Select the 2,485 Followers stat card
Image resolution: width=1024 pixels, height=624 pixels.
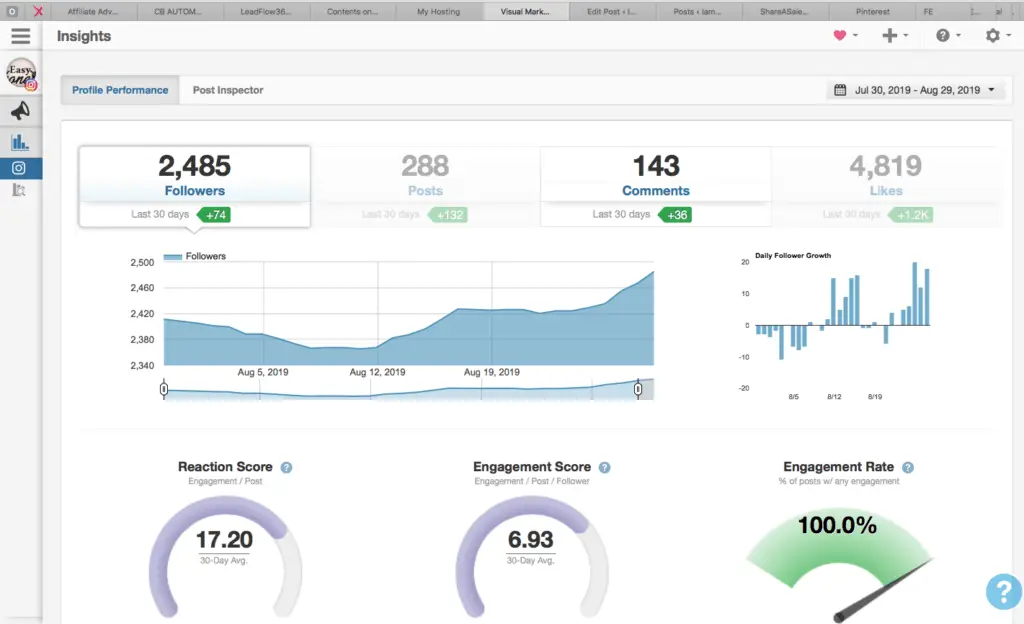coord(195,187)
